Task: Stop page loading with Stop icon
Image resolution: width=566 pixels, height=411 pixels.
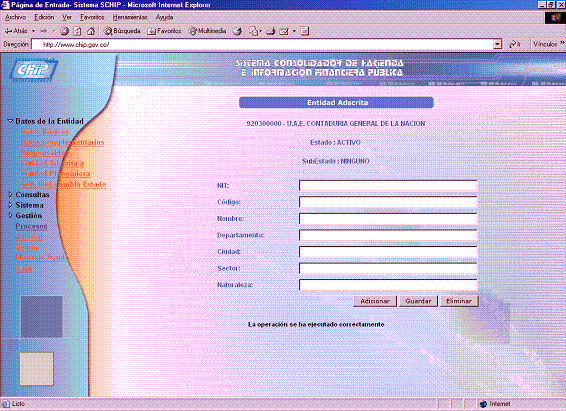Action: [x=65, y=31]
